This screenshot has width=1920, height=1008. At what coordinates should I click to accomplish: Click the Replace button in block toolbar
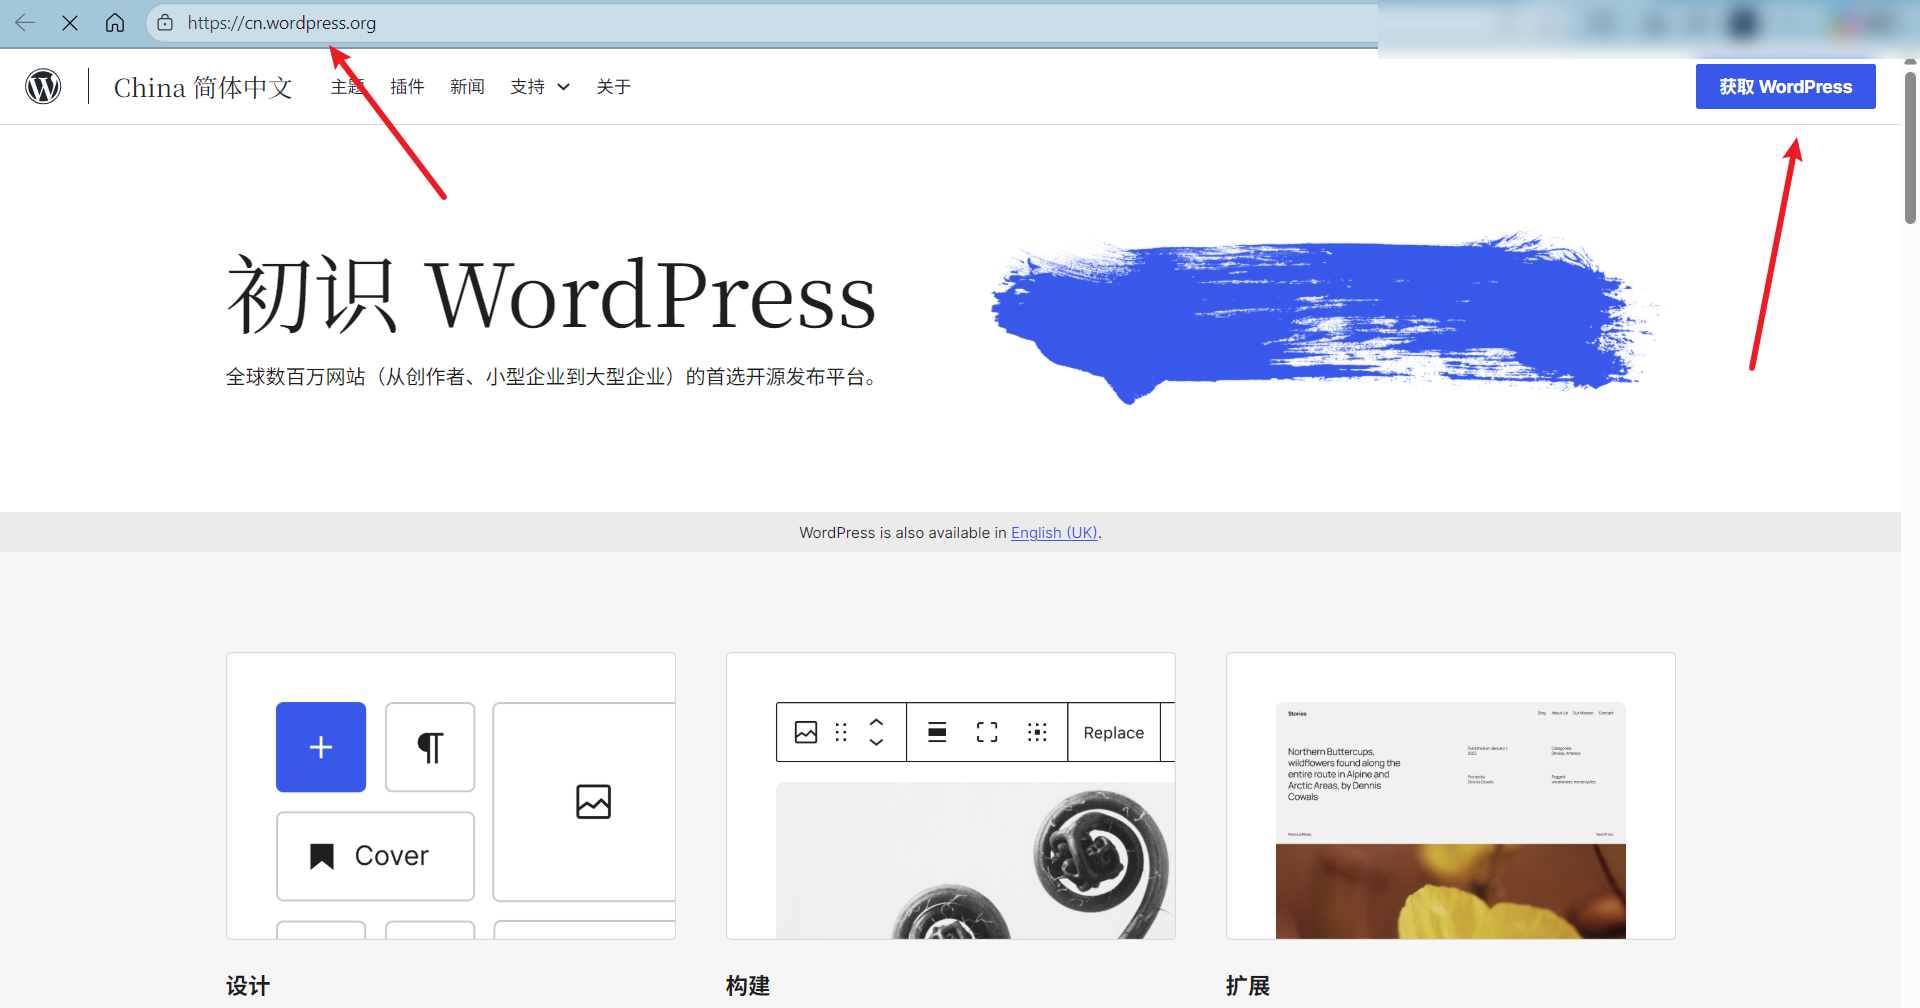(x=1113, y=732)
